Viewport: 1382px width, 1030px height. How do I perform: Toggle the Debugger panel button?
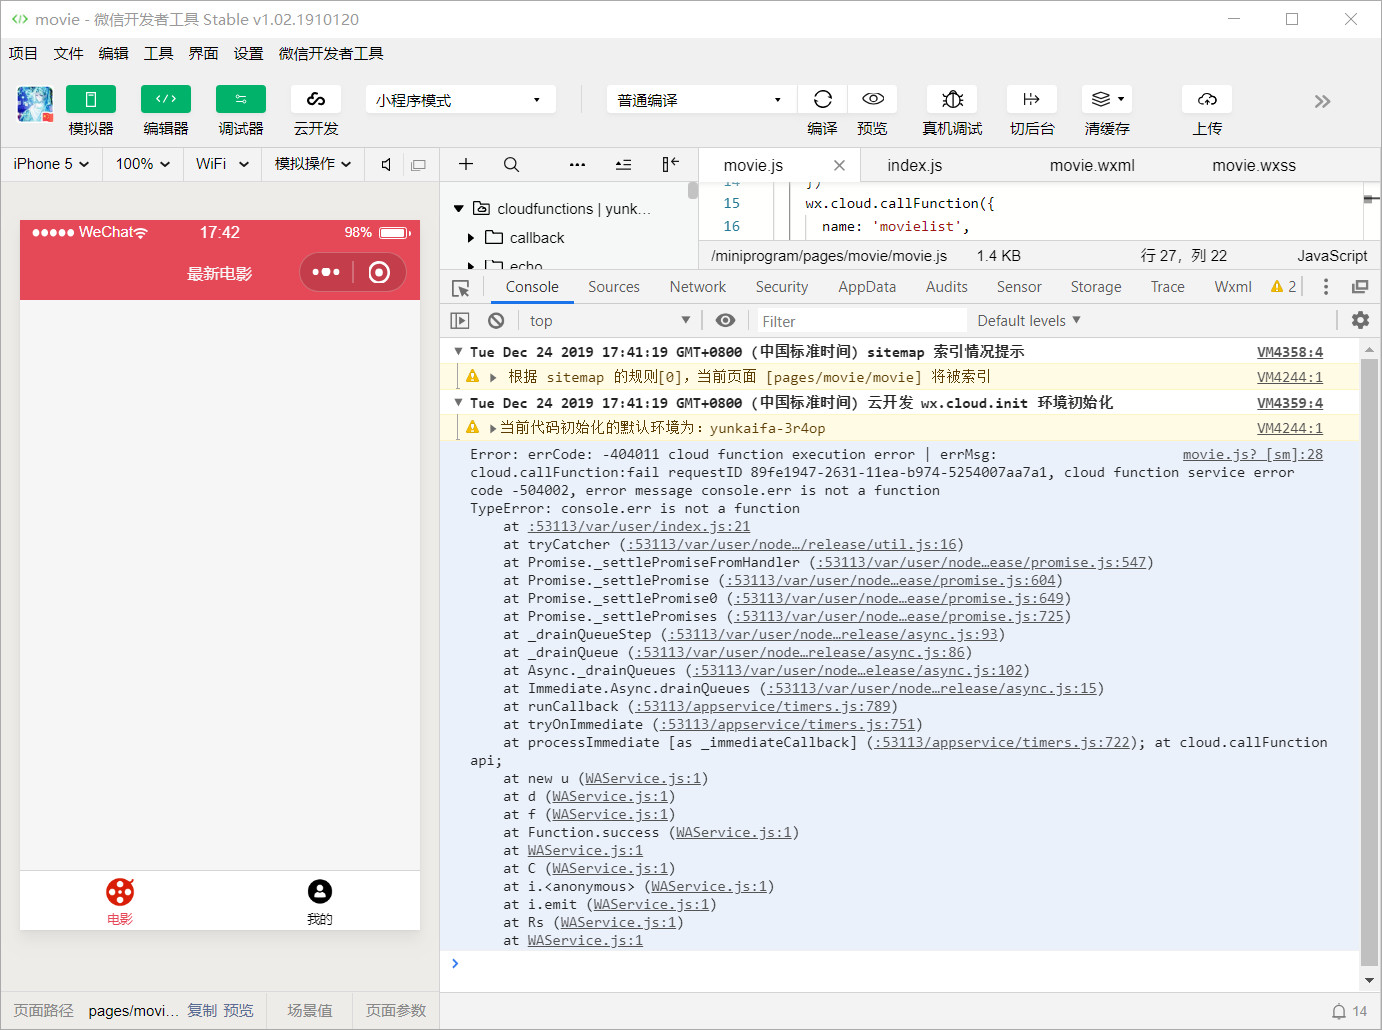[241, 99]
